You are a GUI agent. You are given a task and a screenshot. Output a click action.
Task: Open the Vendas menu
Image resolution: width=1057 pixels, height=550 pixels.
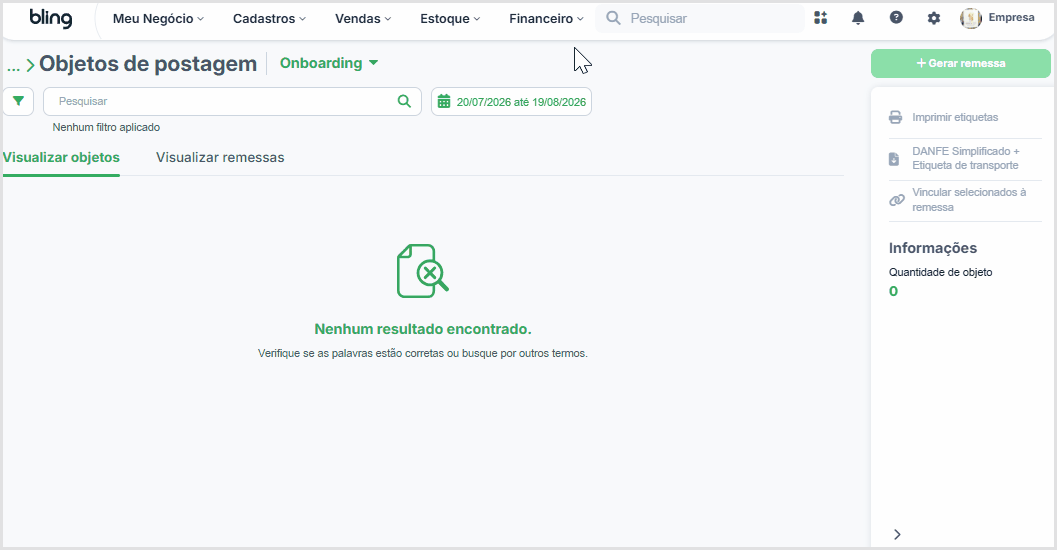[363, 19]
